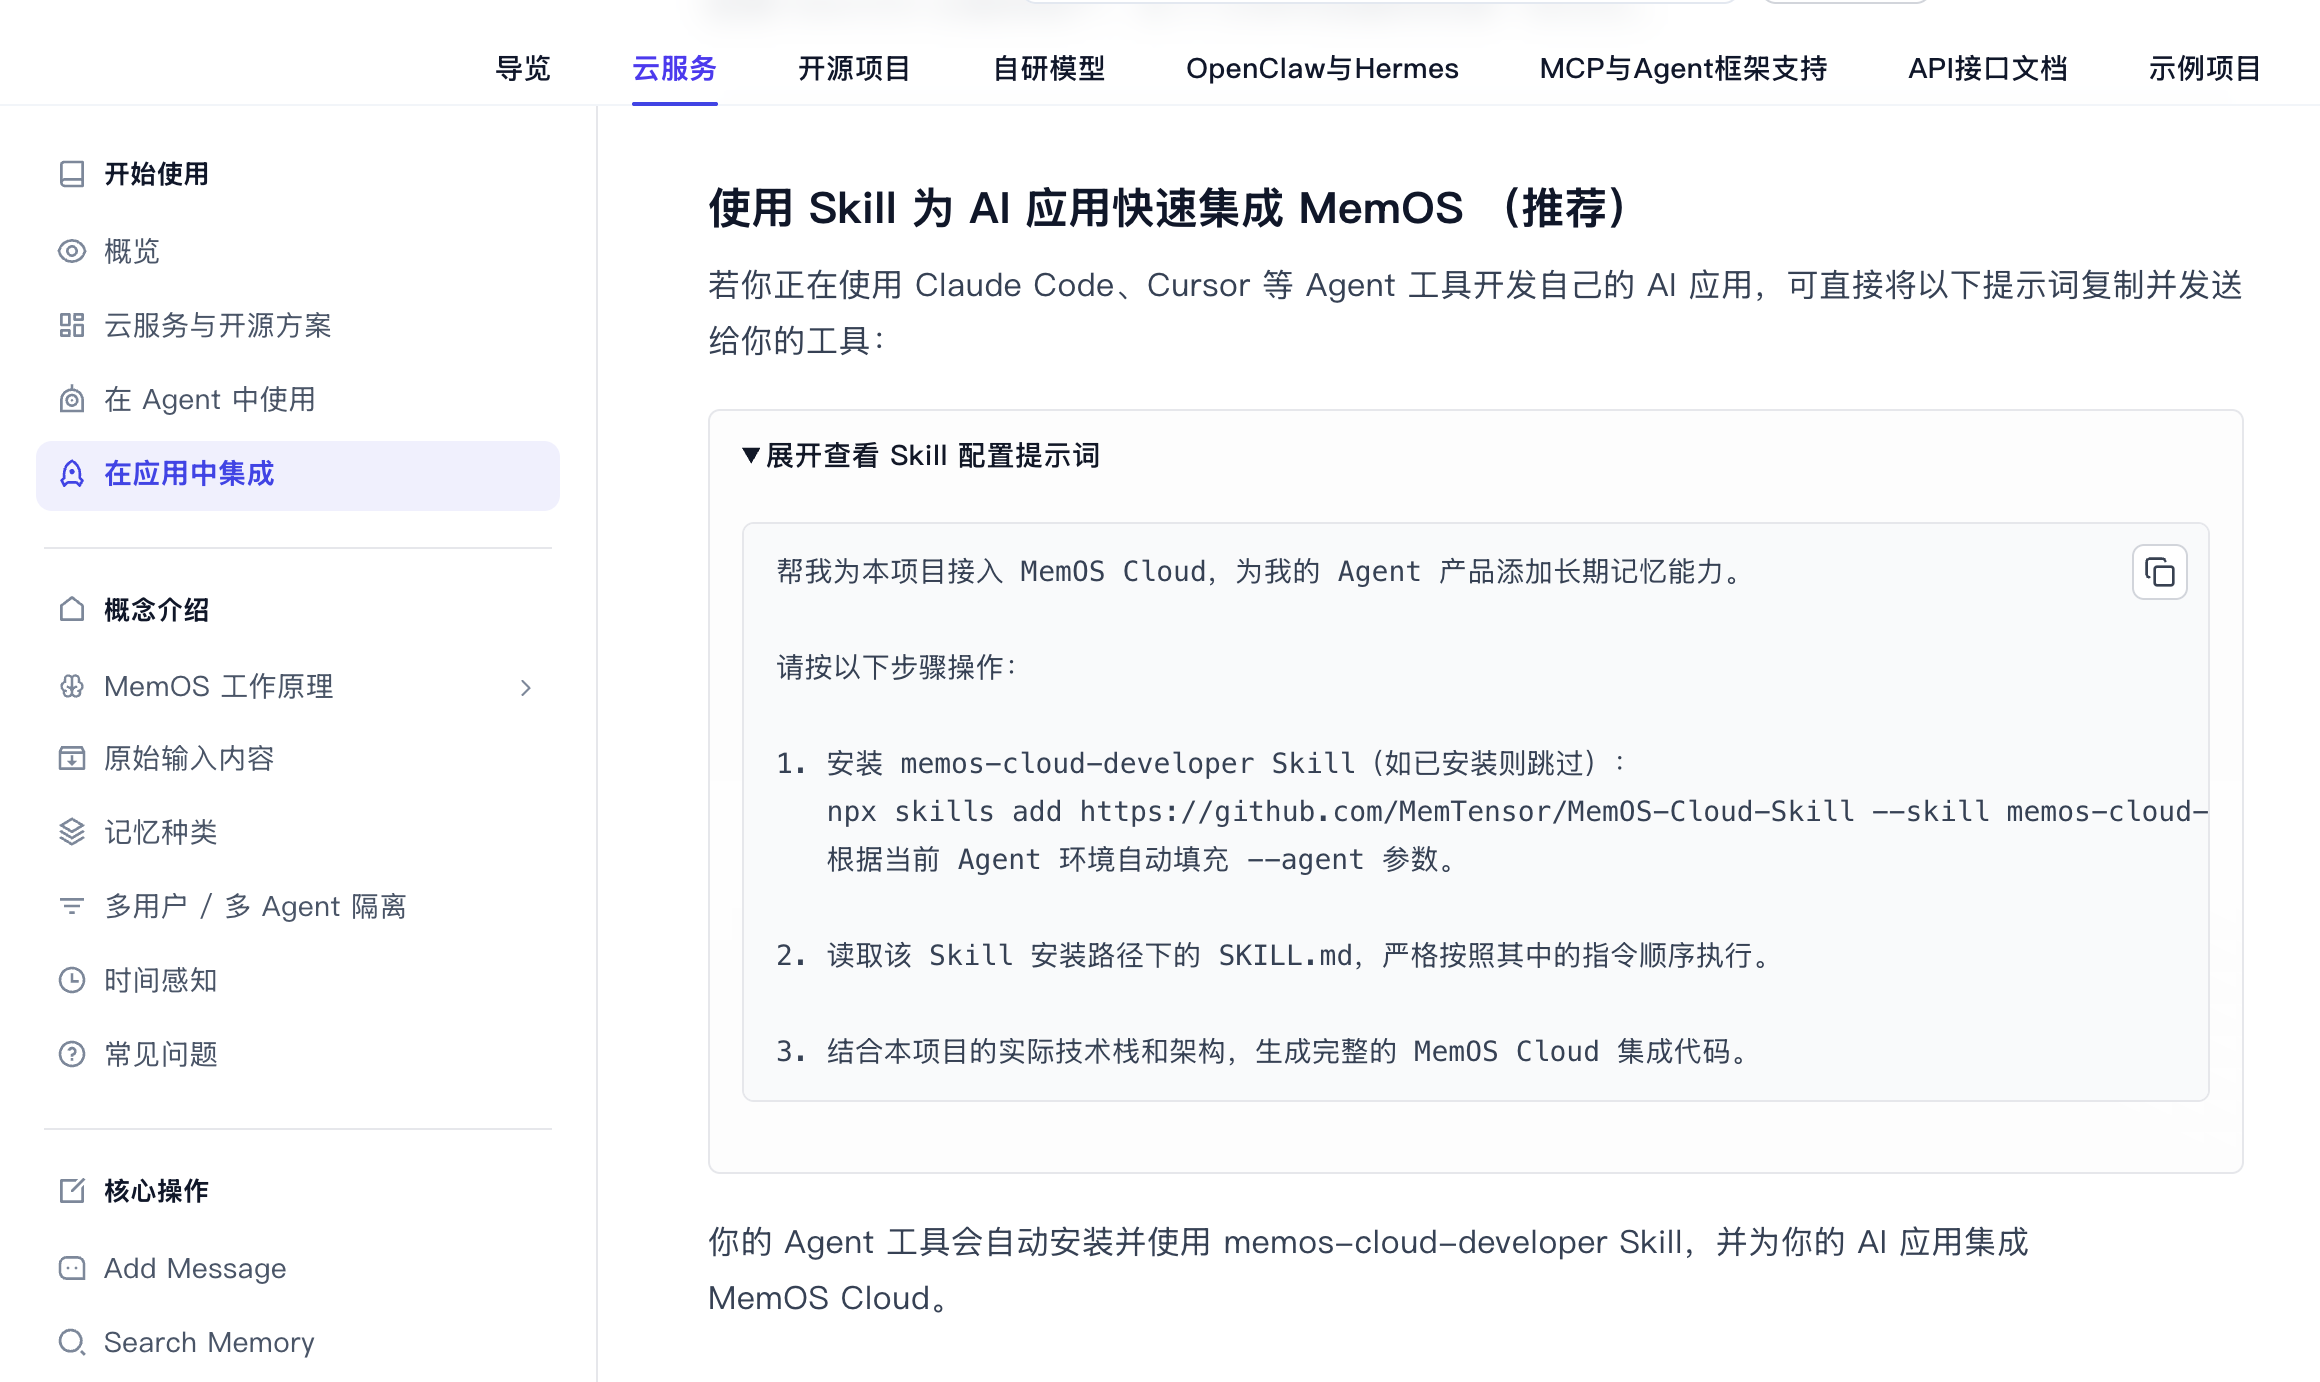Open the API接口文档 tab
Image resolution: width=2320 pixels, height=1382 pixels.
click(1988, 68)
